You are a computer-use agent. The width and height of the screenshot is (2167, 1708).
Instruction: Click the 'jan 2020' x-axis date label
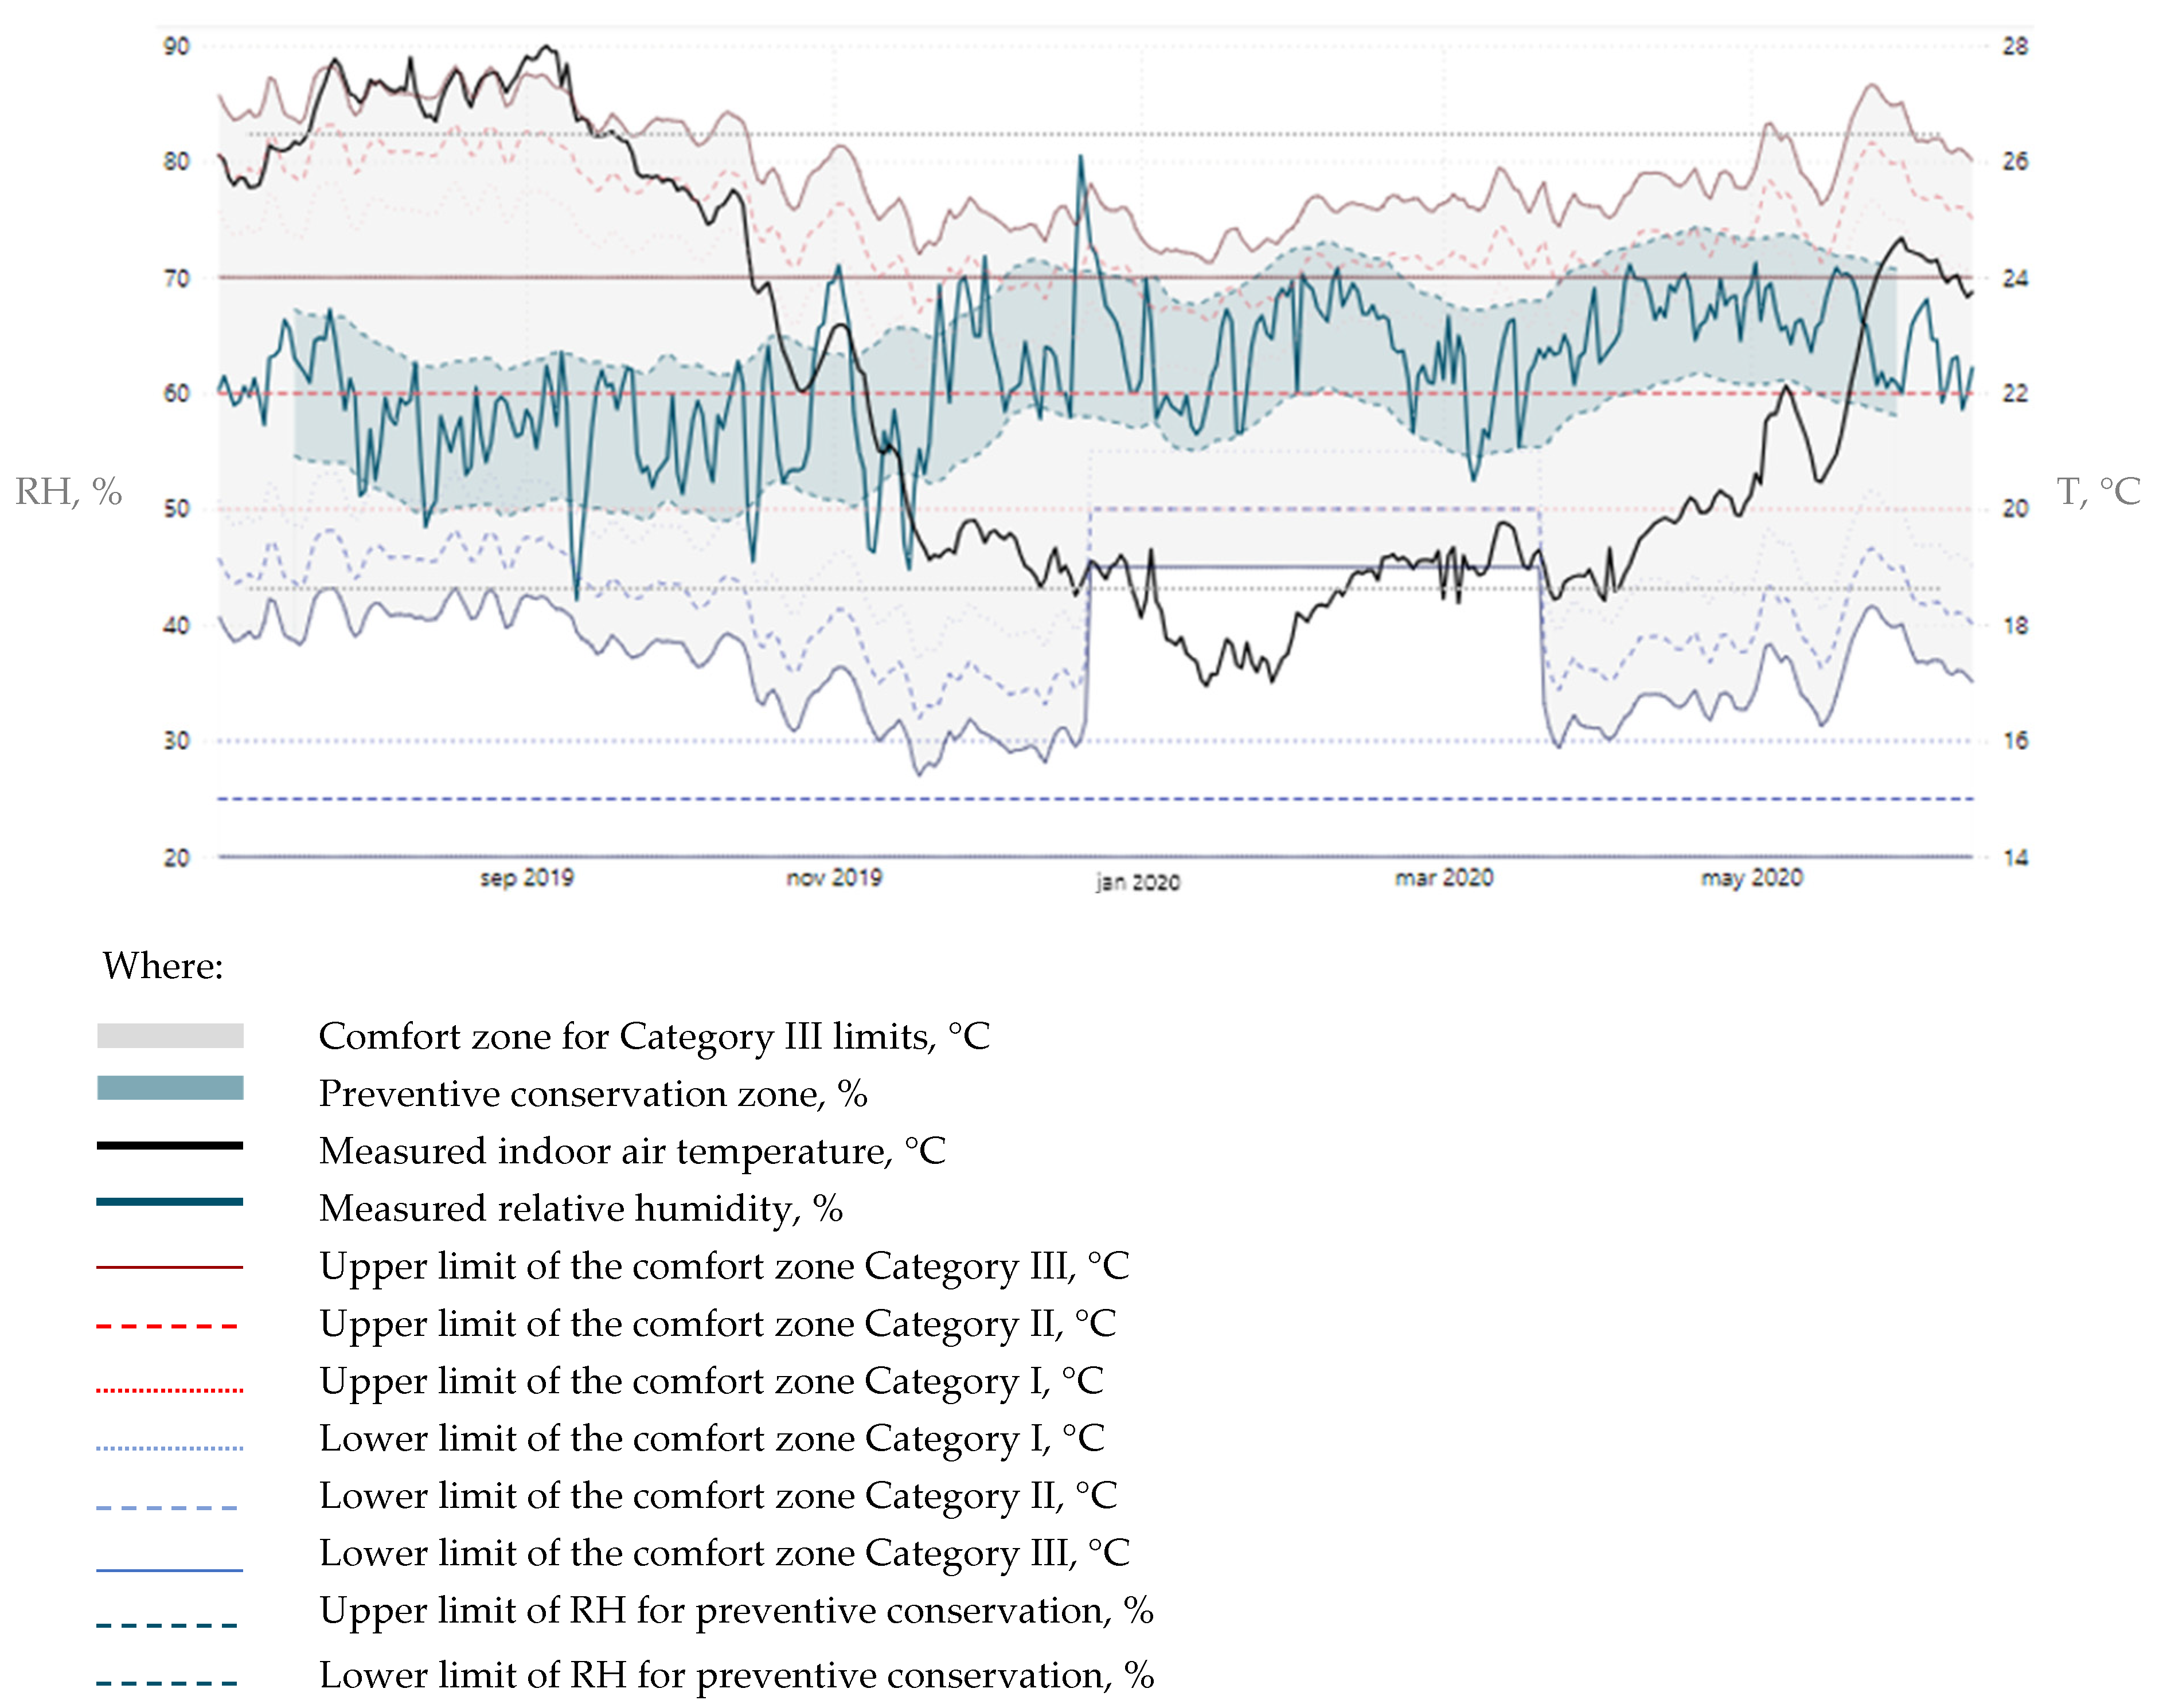click(1138, 882)
